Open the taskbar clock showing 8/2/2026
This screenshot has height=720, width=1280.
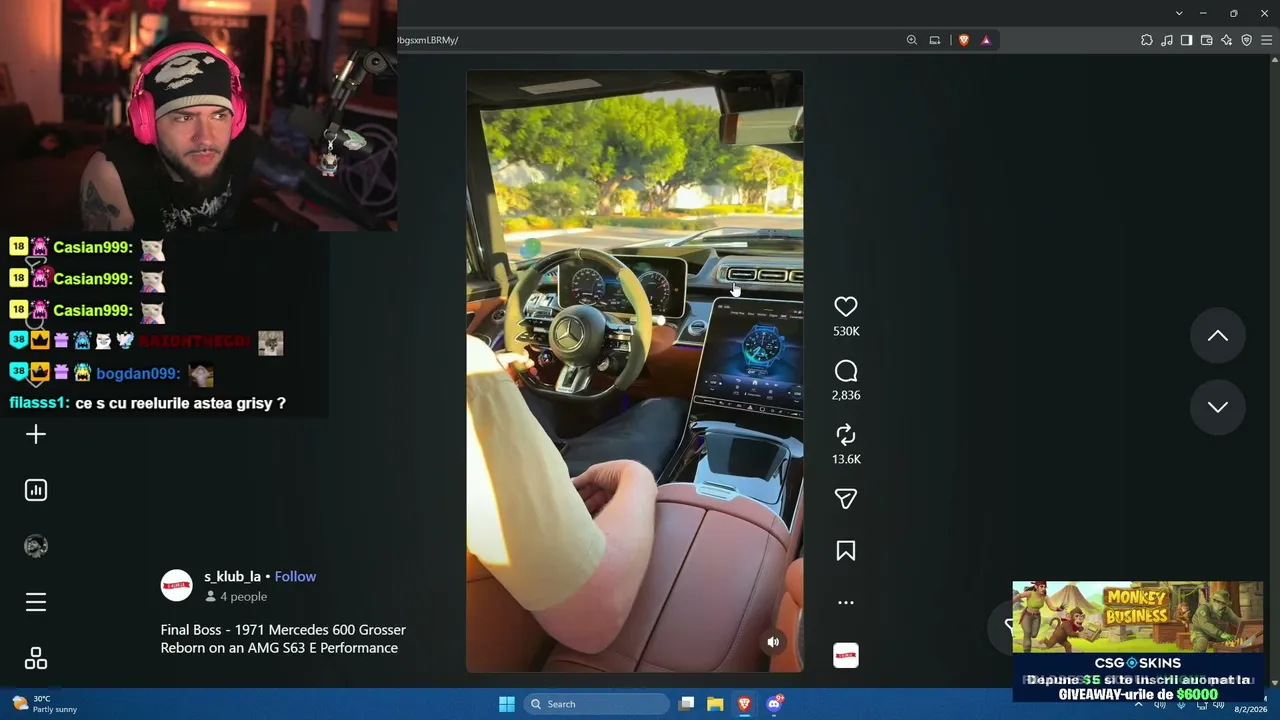[1250, 708]
